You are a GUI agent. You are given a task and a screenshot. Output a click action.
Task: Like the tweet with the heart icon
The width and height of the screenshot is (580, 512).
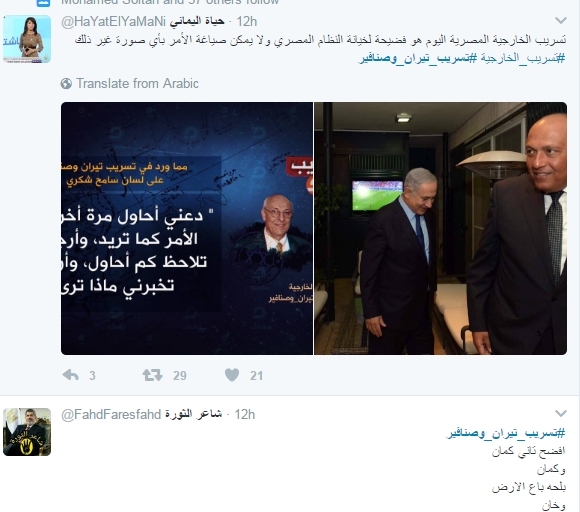[232, 375]
